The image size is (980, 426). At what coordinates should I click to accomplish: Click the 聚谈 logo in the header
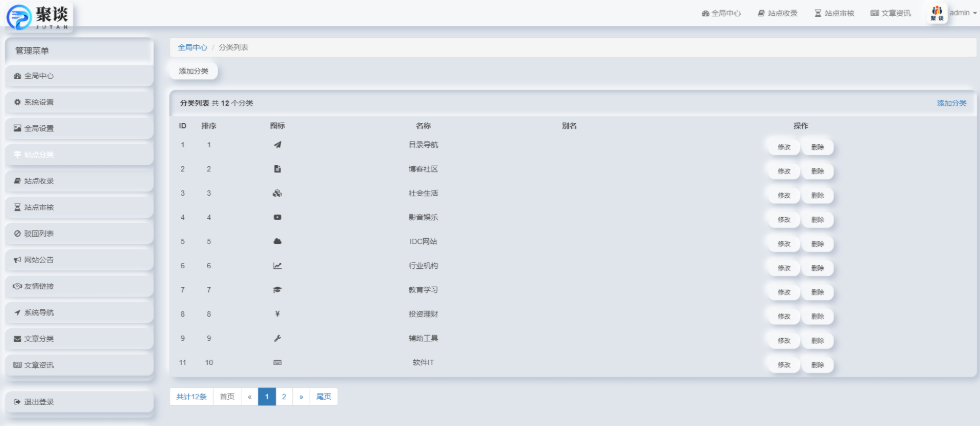point(39,14)
